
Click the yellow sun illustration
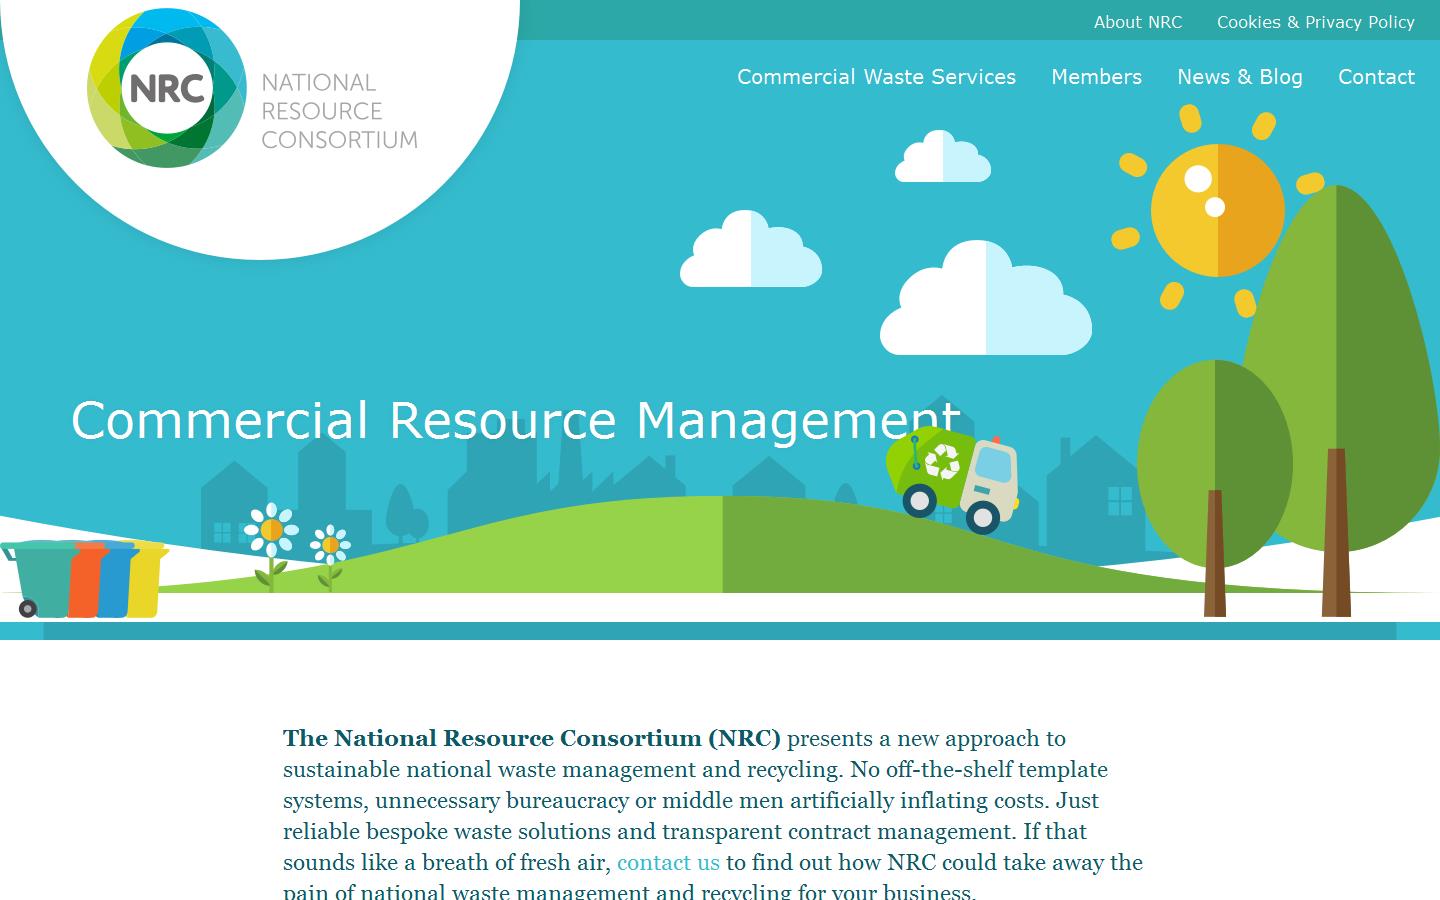tap(1217, 210)
